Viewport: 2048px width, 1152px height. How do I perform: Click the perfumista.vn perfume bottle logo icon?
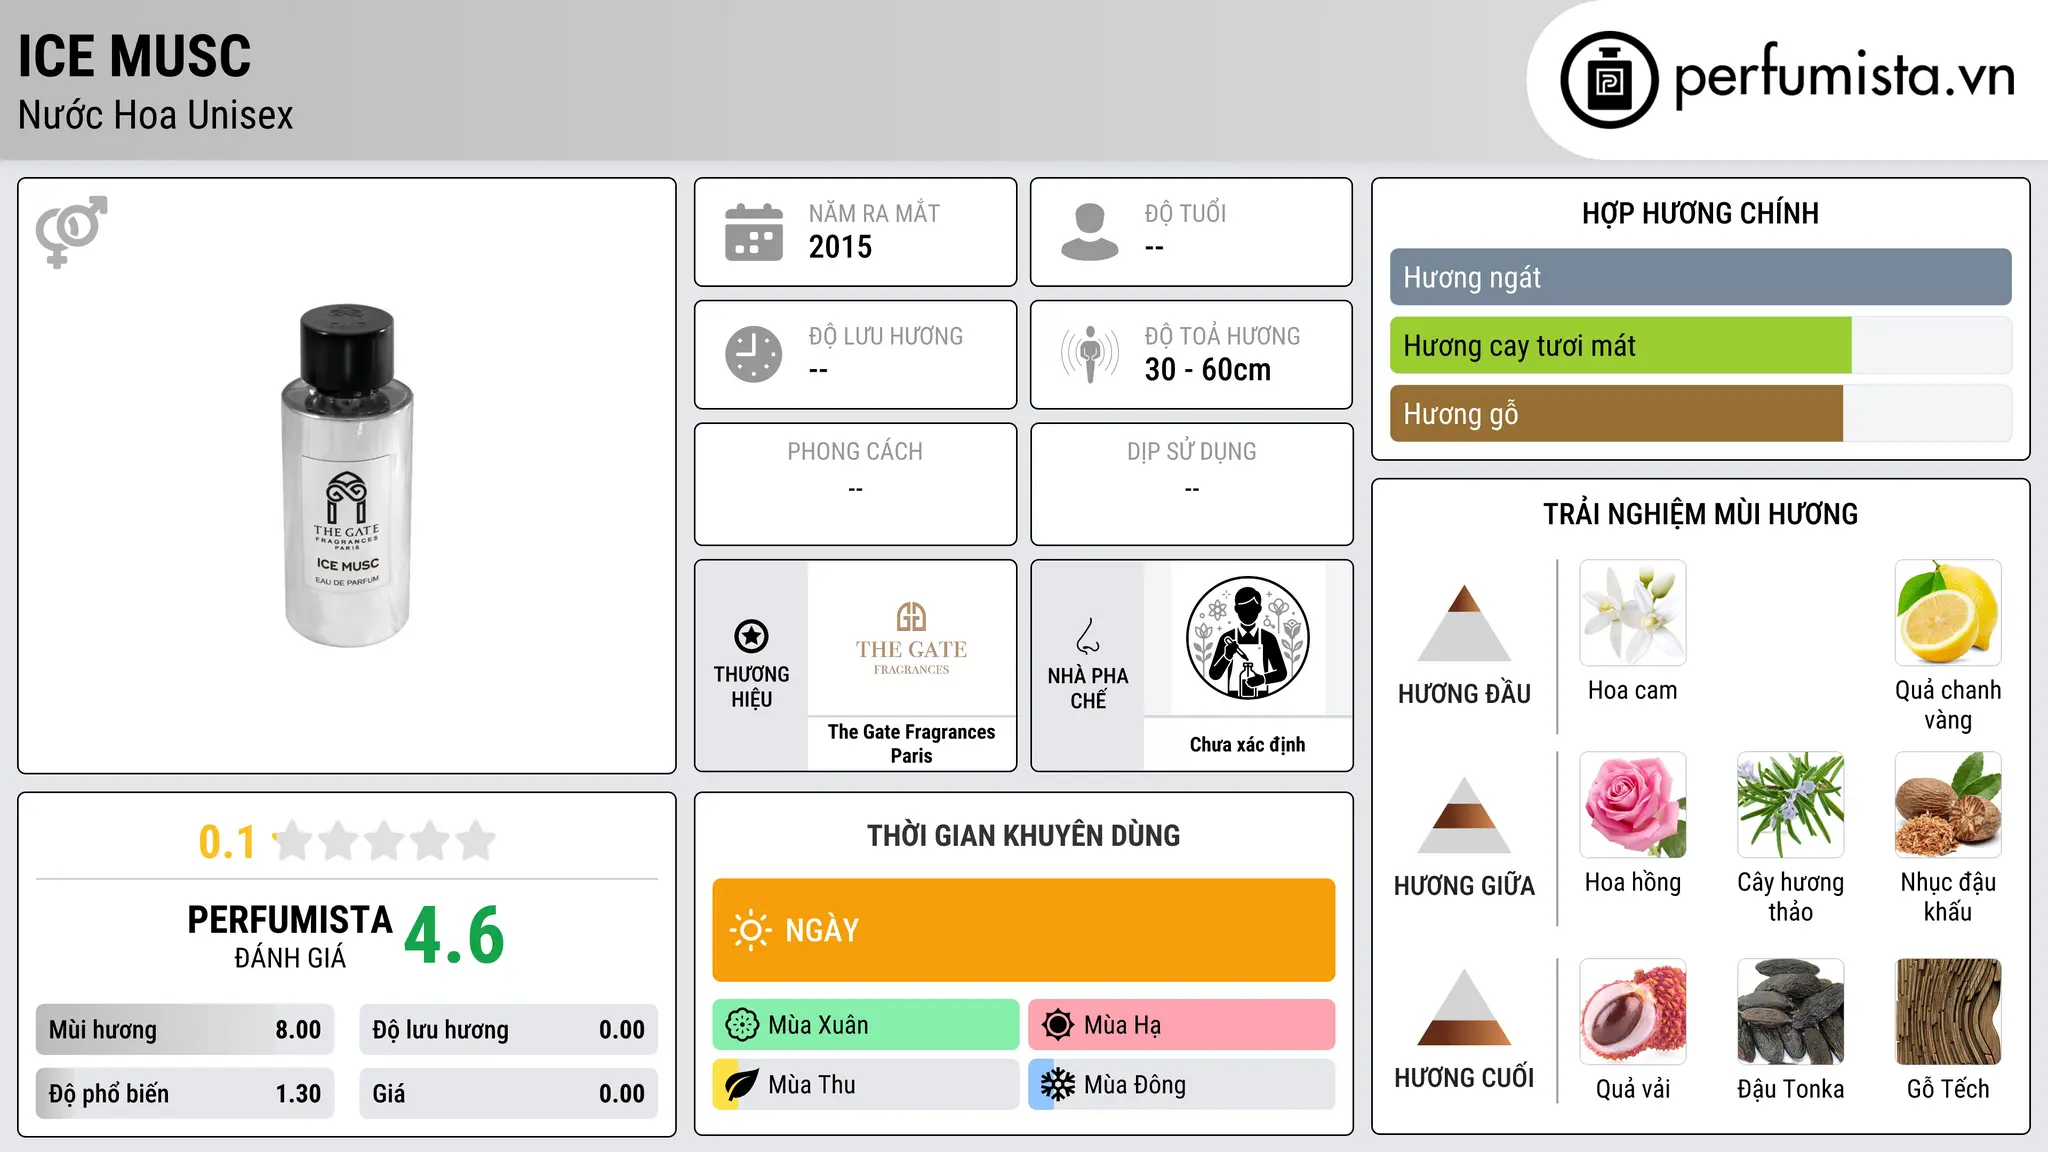1609,80
